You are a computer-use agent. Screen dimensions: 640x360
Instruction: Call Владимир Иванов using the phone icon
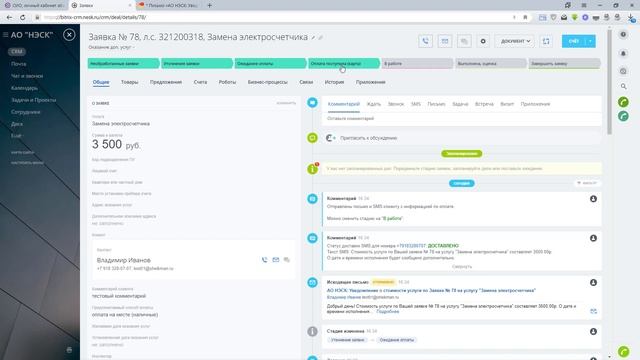coord(264,260)
